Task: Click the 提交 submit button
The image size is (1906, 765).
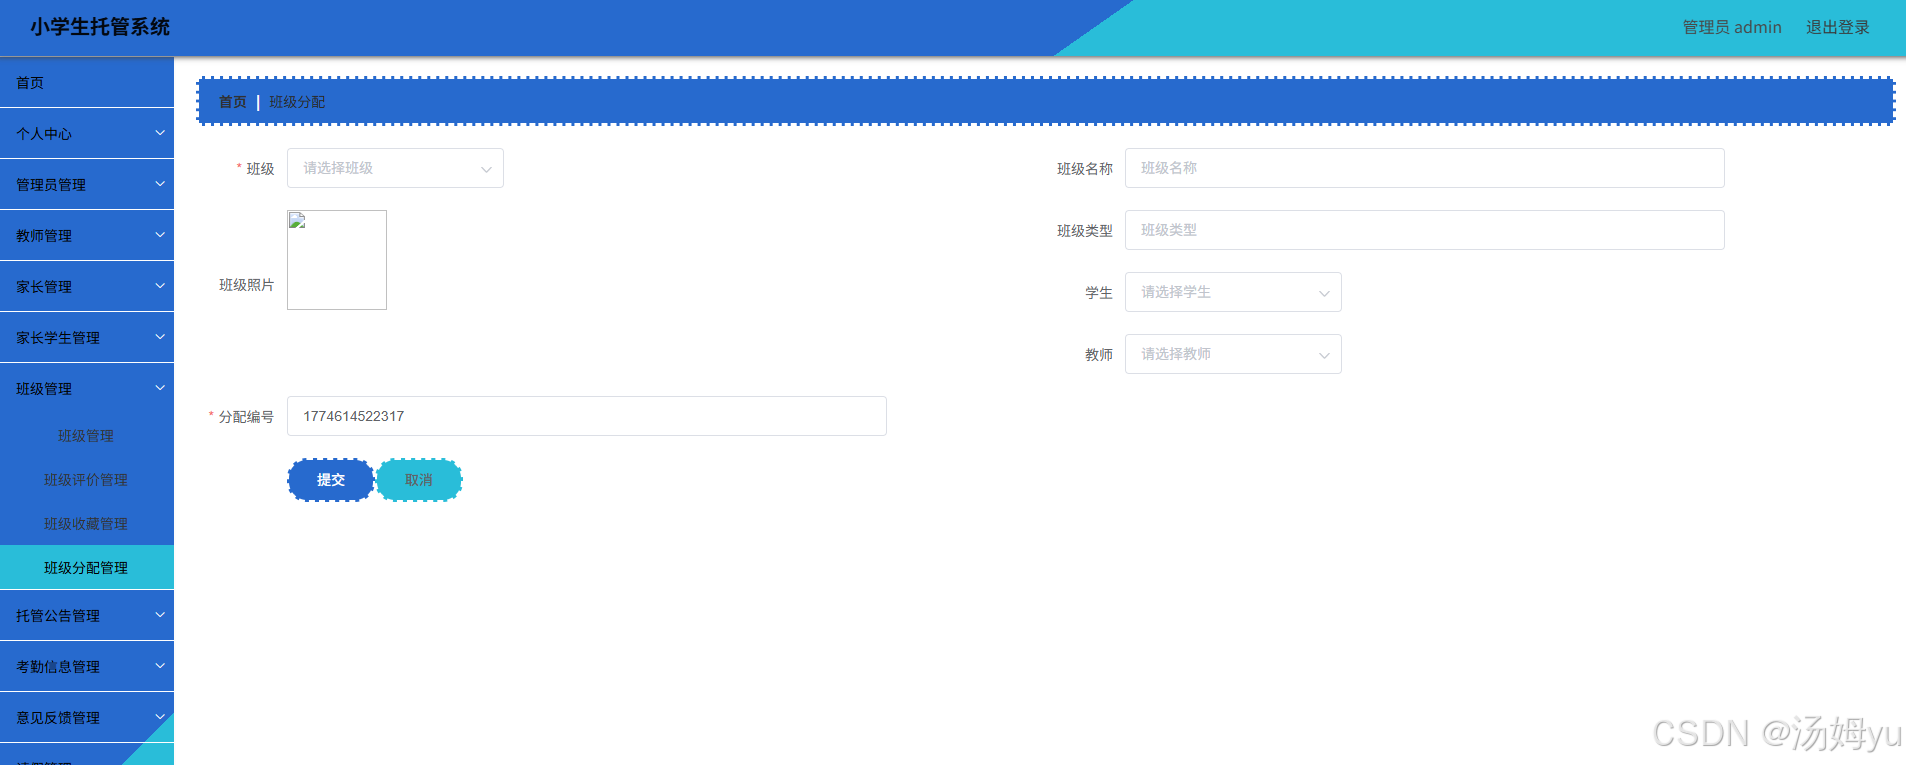Action: 331,480
